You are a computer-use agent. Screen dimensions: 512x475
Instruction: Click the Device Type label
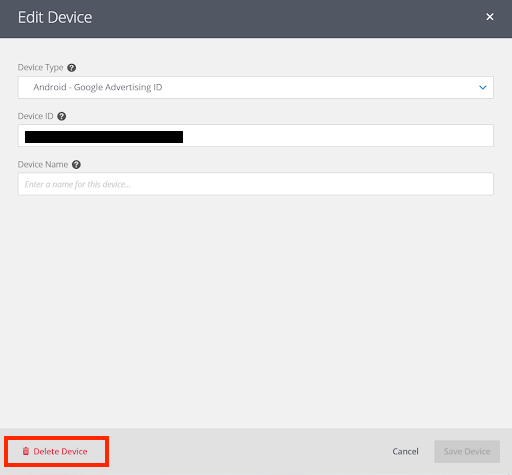40,68
